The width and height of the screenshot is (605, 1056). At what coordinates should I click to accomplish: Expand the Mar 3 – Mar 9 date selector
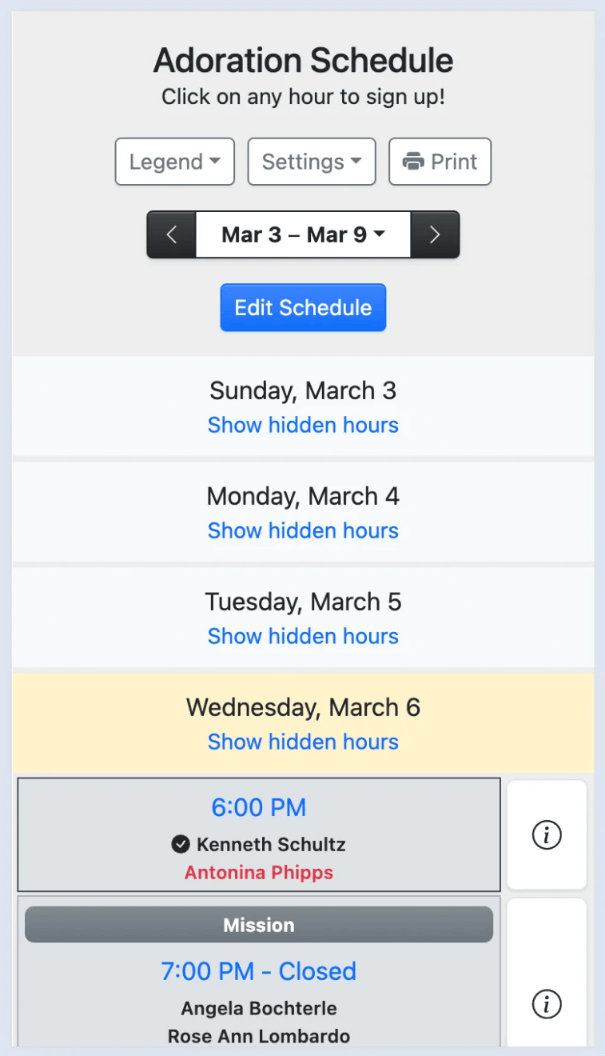303,234
